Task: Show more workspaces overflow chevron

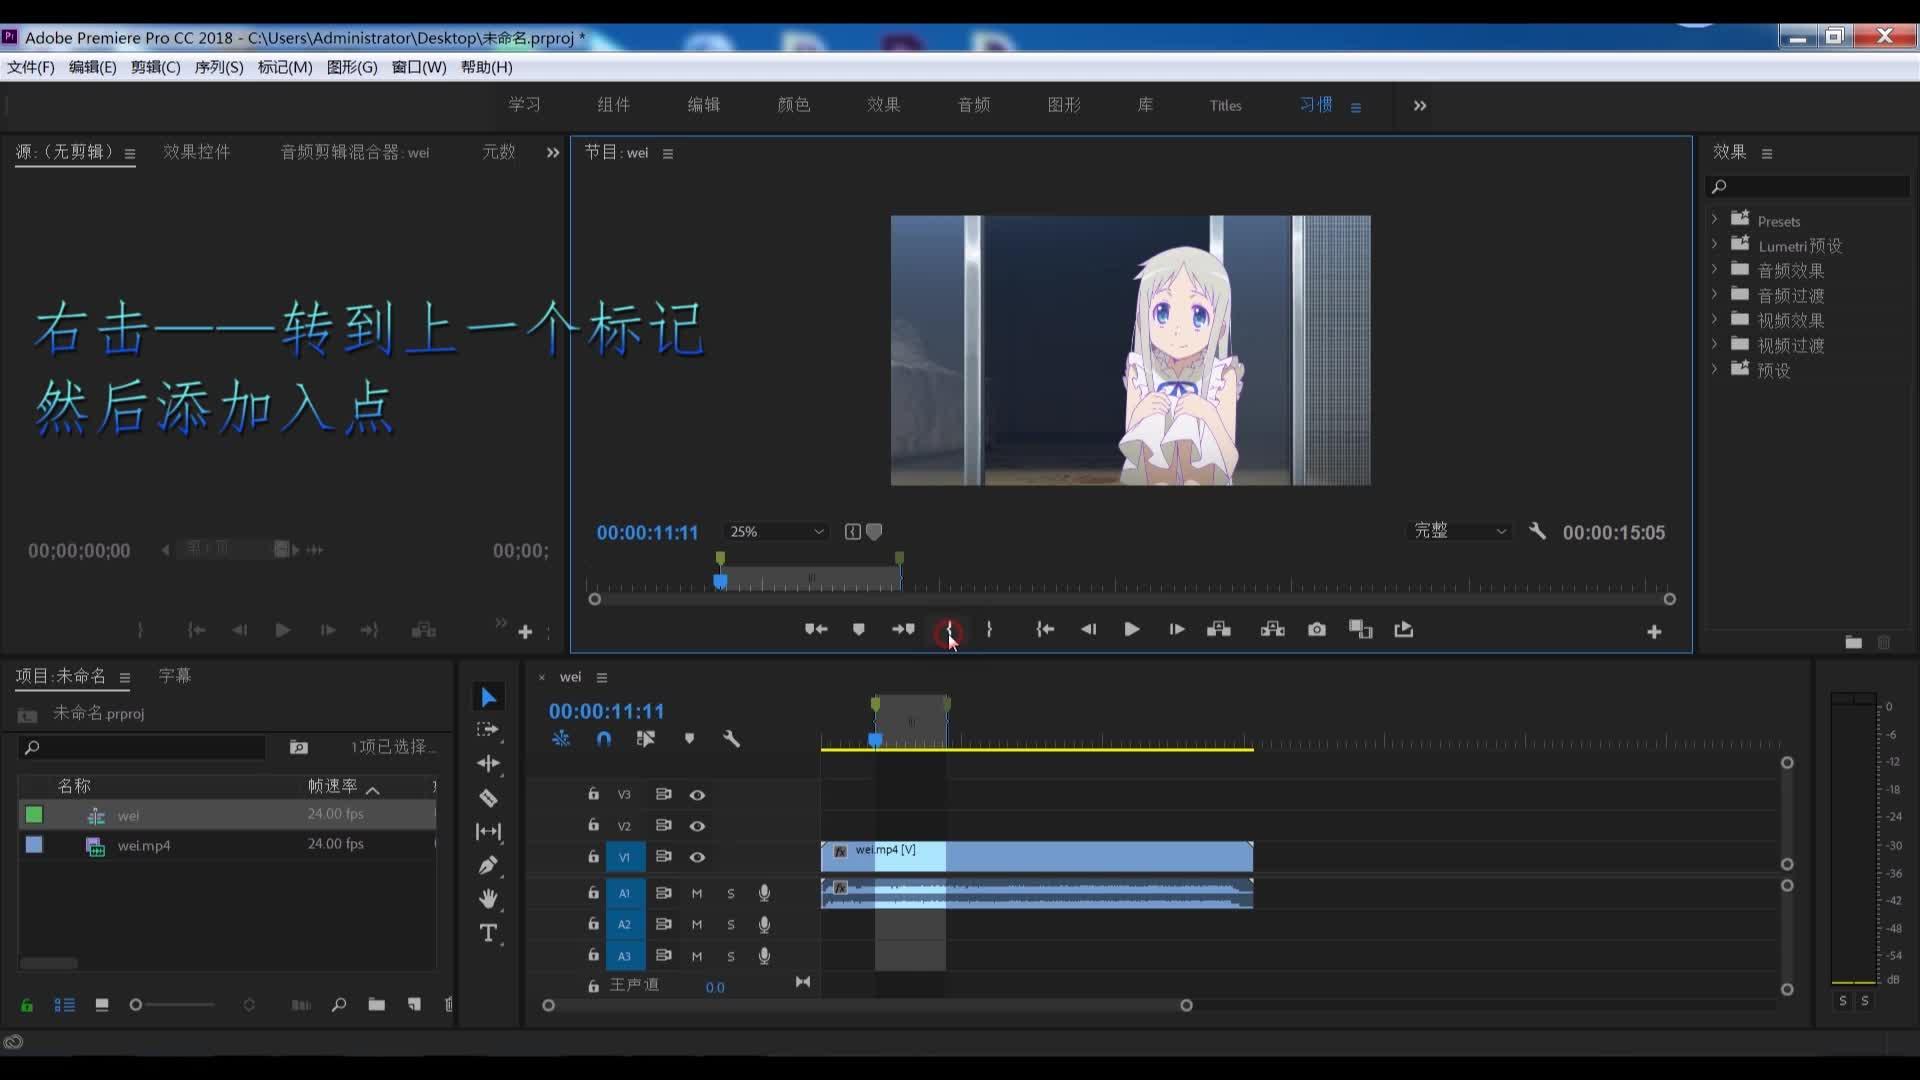Action: pos(1420,106)
